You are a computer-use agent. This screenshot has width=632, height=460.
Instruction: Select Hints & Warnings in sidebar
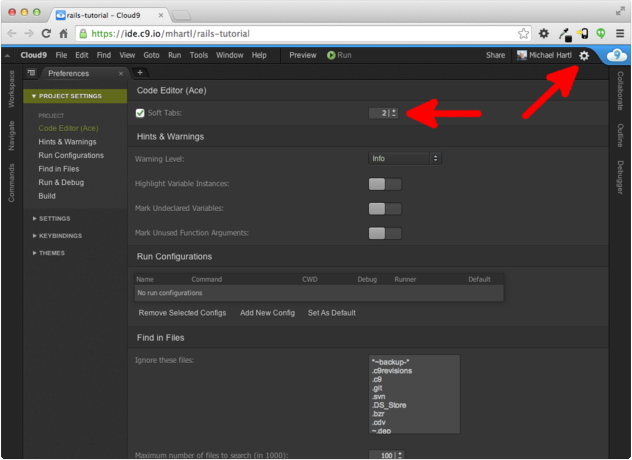[67, 142]
